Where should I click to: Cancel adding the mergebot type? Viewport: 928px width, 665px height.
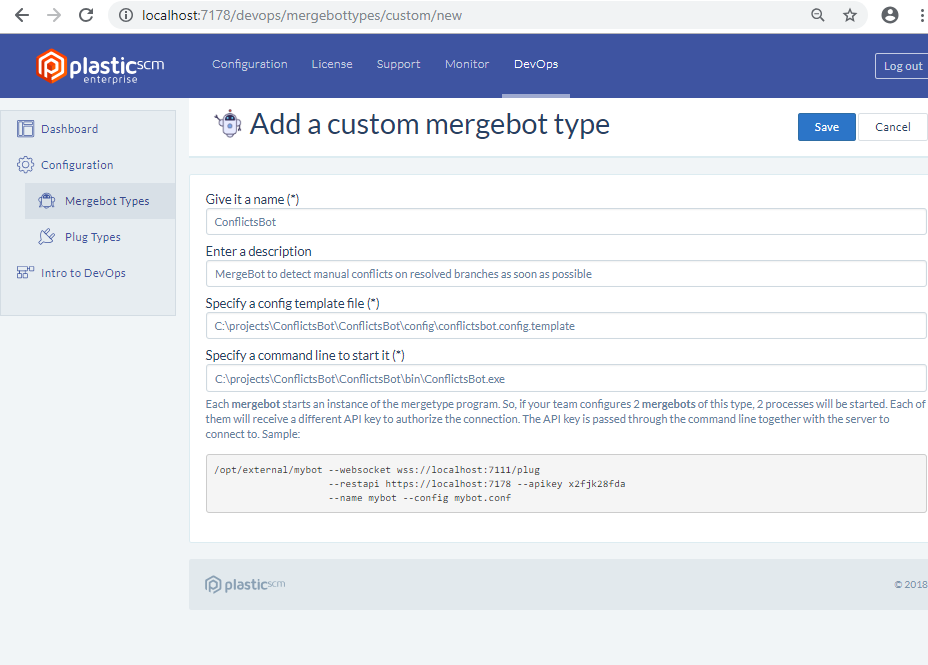[x=892, y=127]
